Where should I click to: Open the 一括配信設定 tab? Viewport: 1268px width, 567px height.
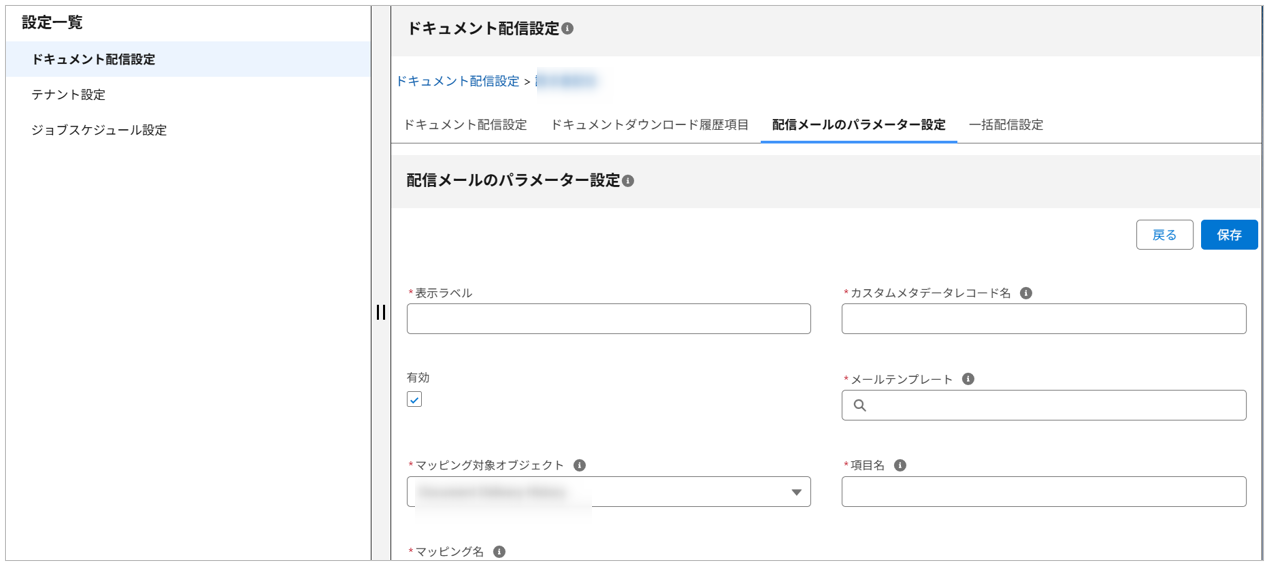point(1005,125)
